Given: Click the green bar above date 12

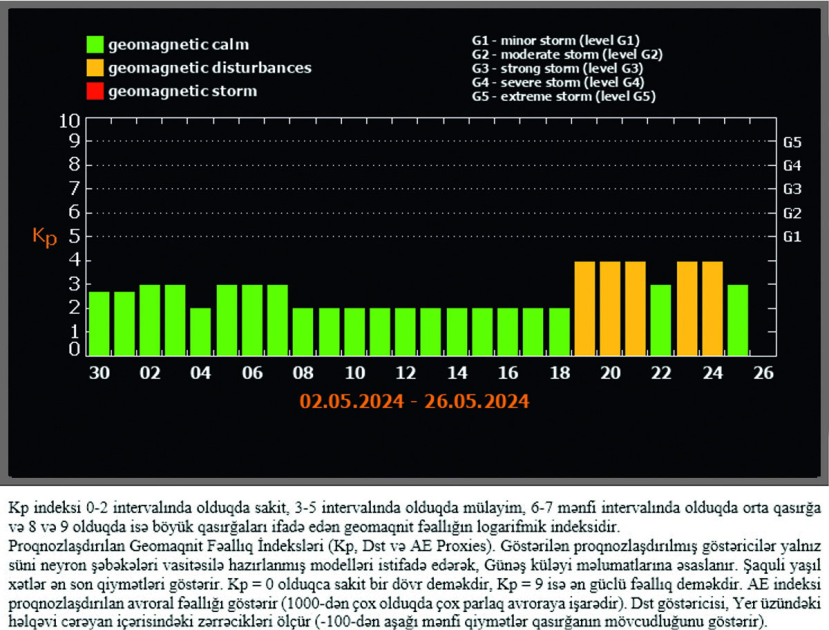Looking at the screenshot, I should tap(406, 332).
